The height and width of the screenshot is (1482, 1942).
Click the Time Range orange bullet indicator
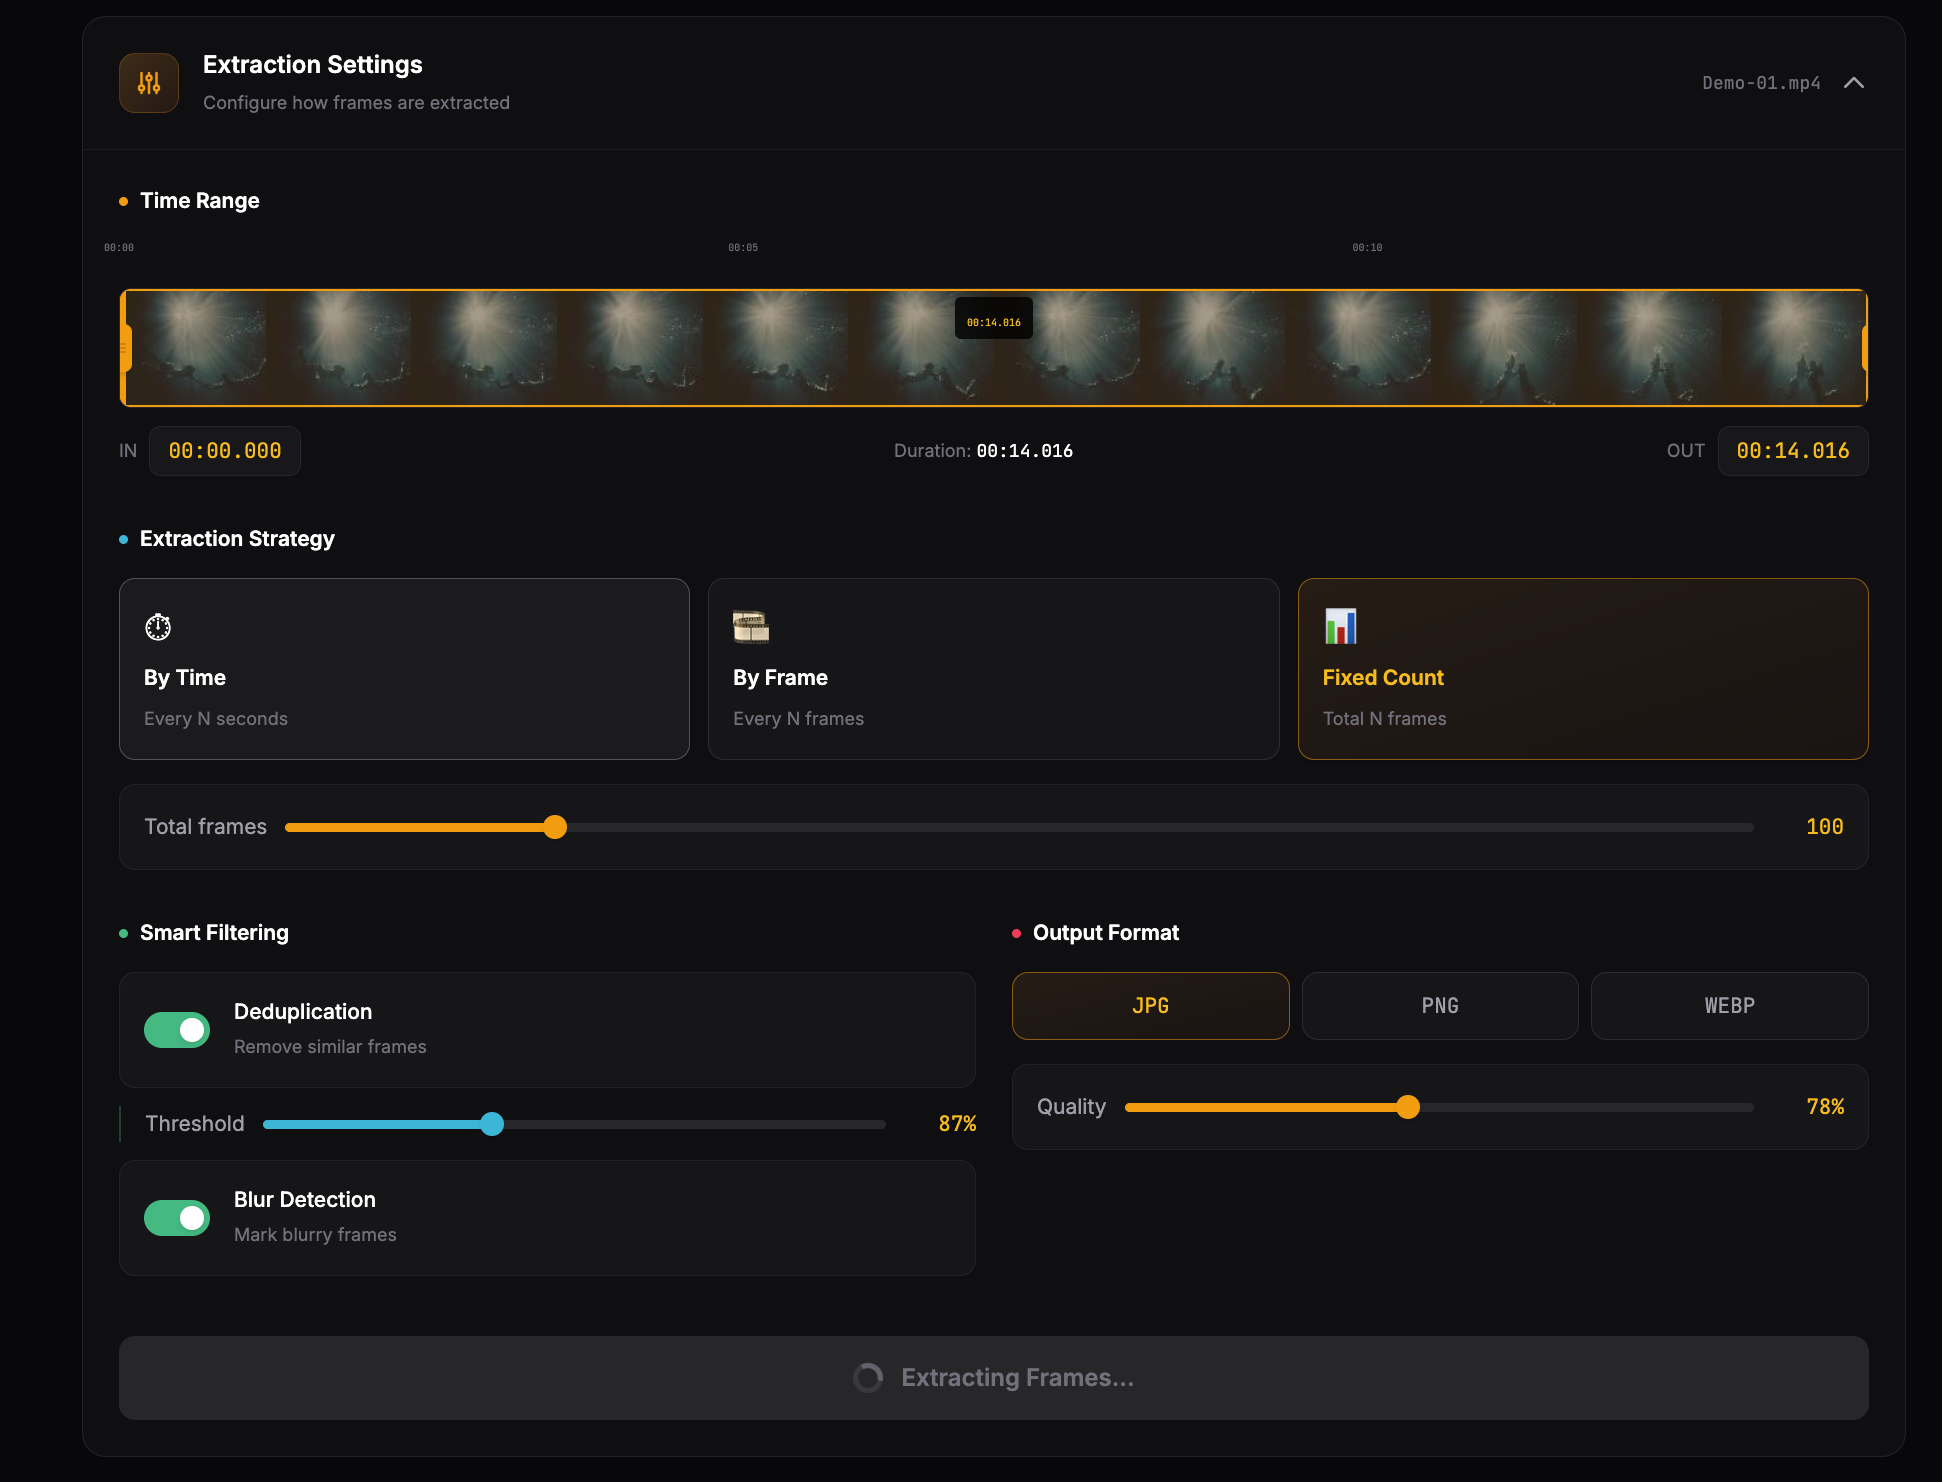click(x=122, y=200)
